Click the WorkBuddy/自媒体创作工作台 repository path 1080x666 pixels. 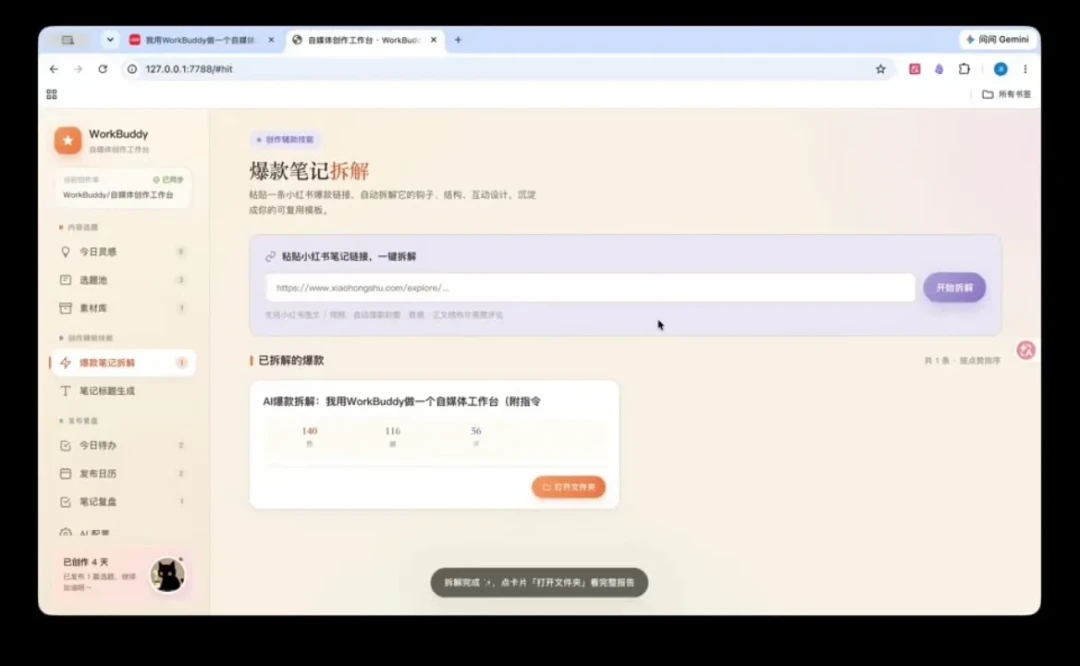click(118, 195)
